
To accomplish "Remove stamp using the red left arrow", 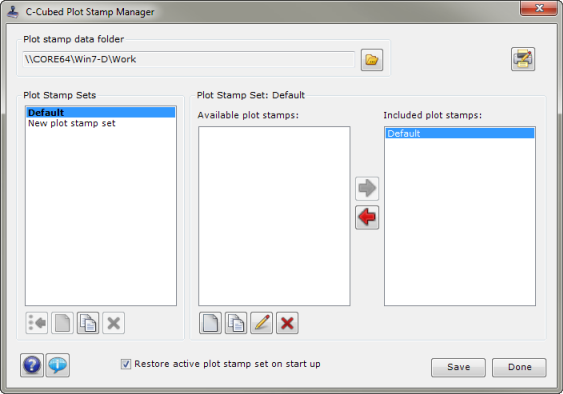I will 367,217.
